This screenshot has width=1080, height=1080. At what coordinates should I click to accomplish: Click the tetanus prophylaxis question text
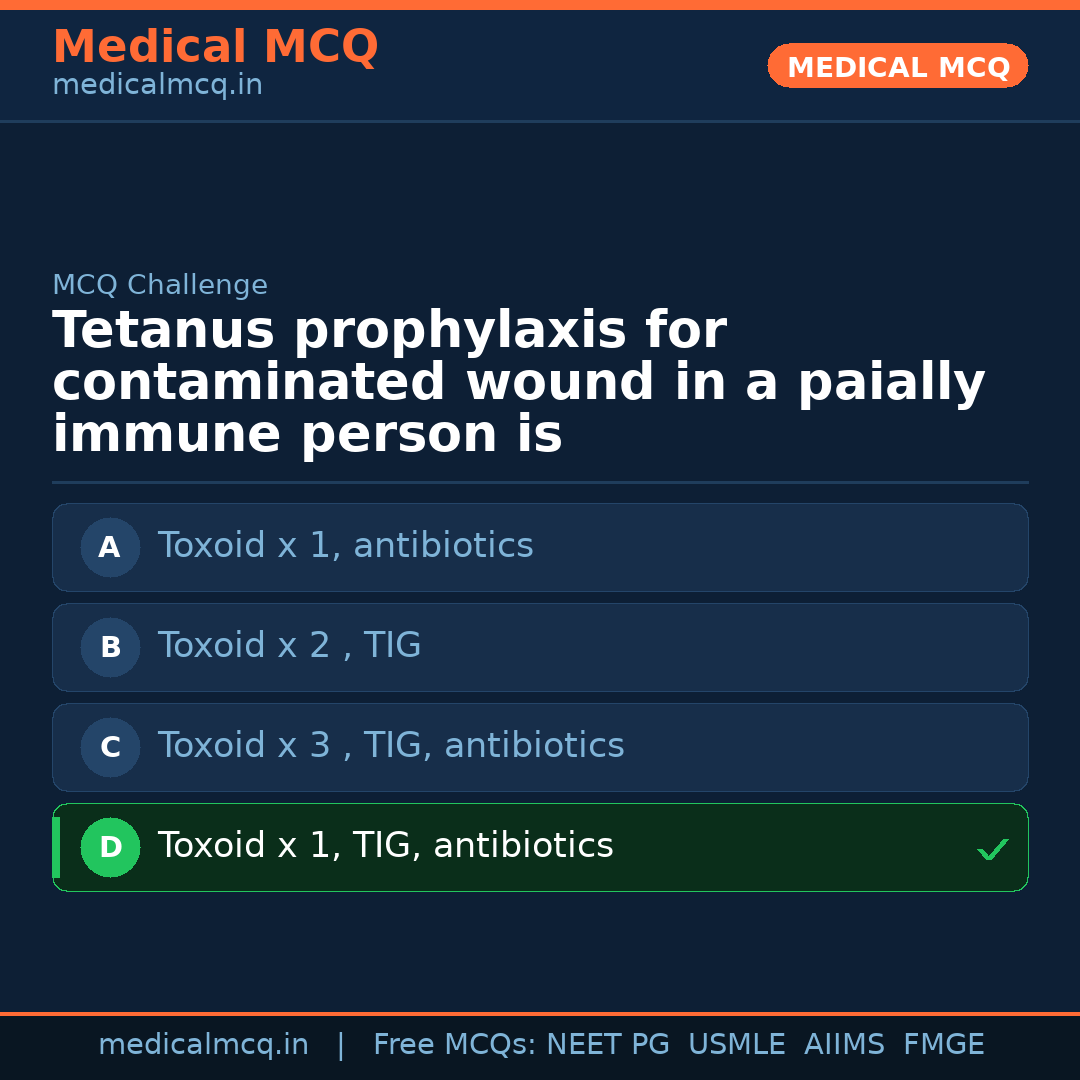tap(518, 383)
